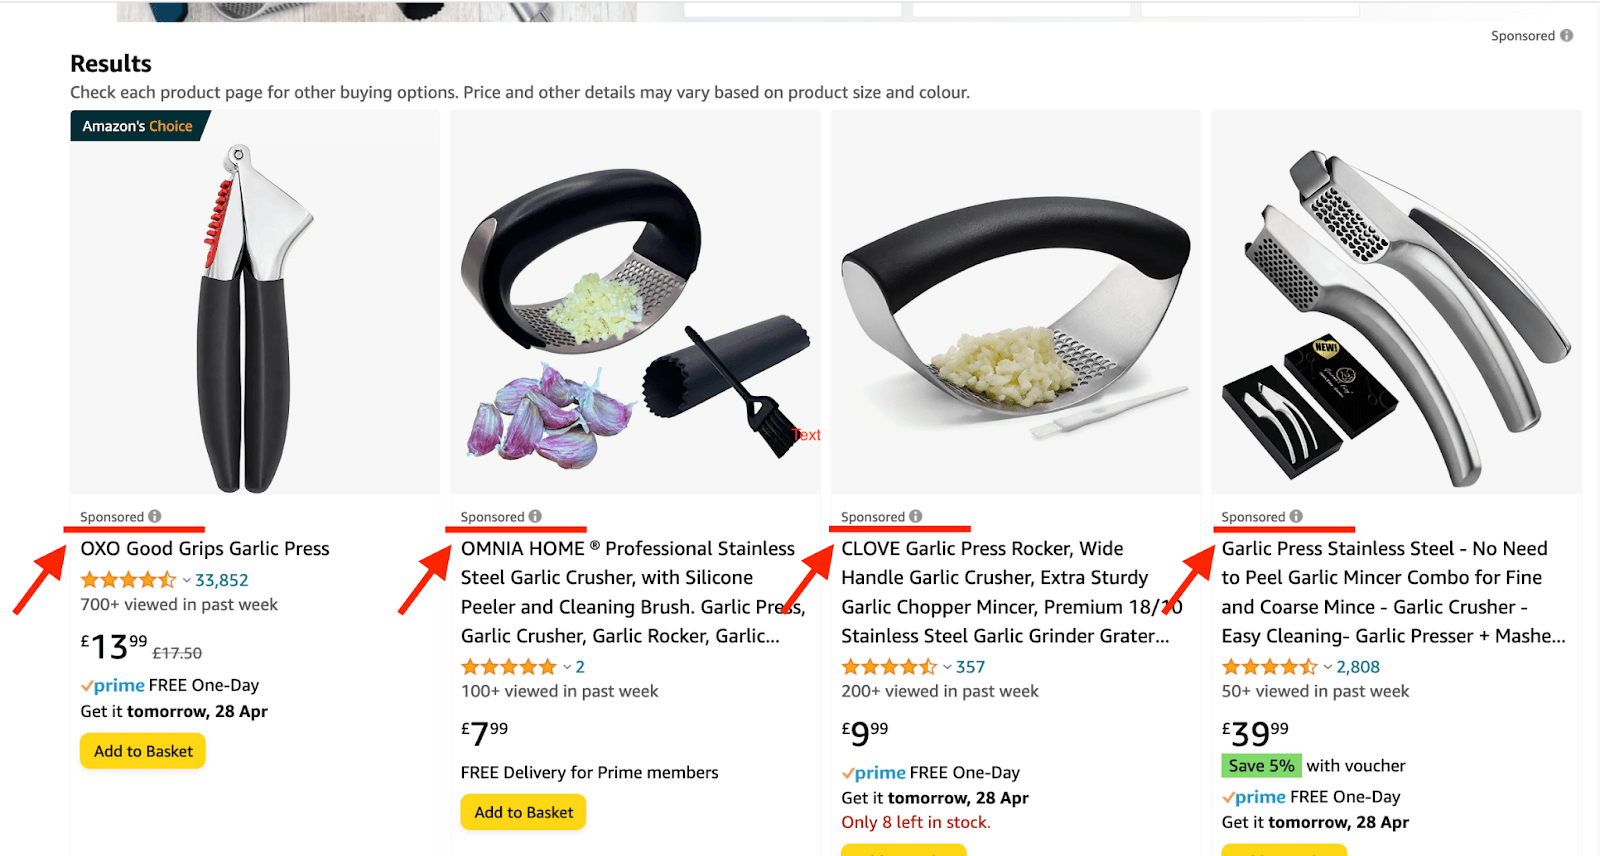Click the Sponsored info icon under OXO press

coord(155,516)
